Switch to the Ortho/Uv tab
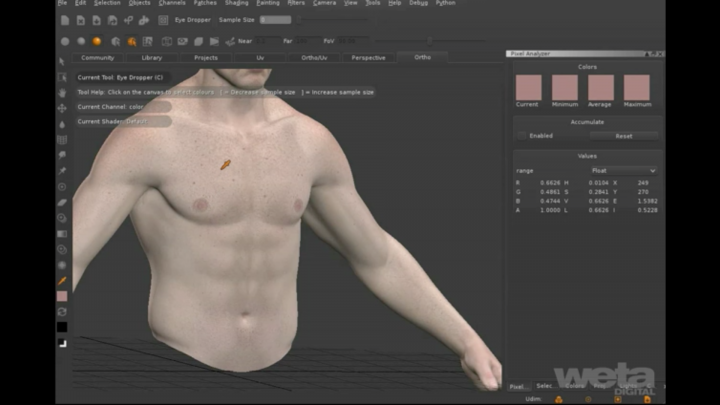 coord(314,57)
